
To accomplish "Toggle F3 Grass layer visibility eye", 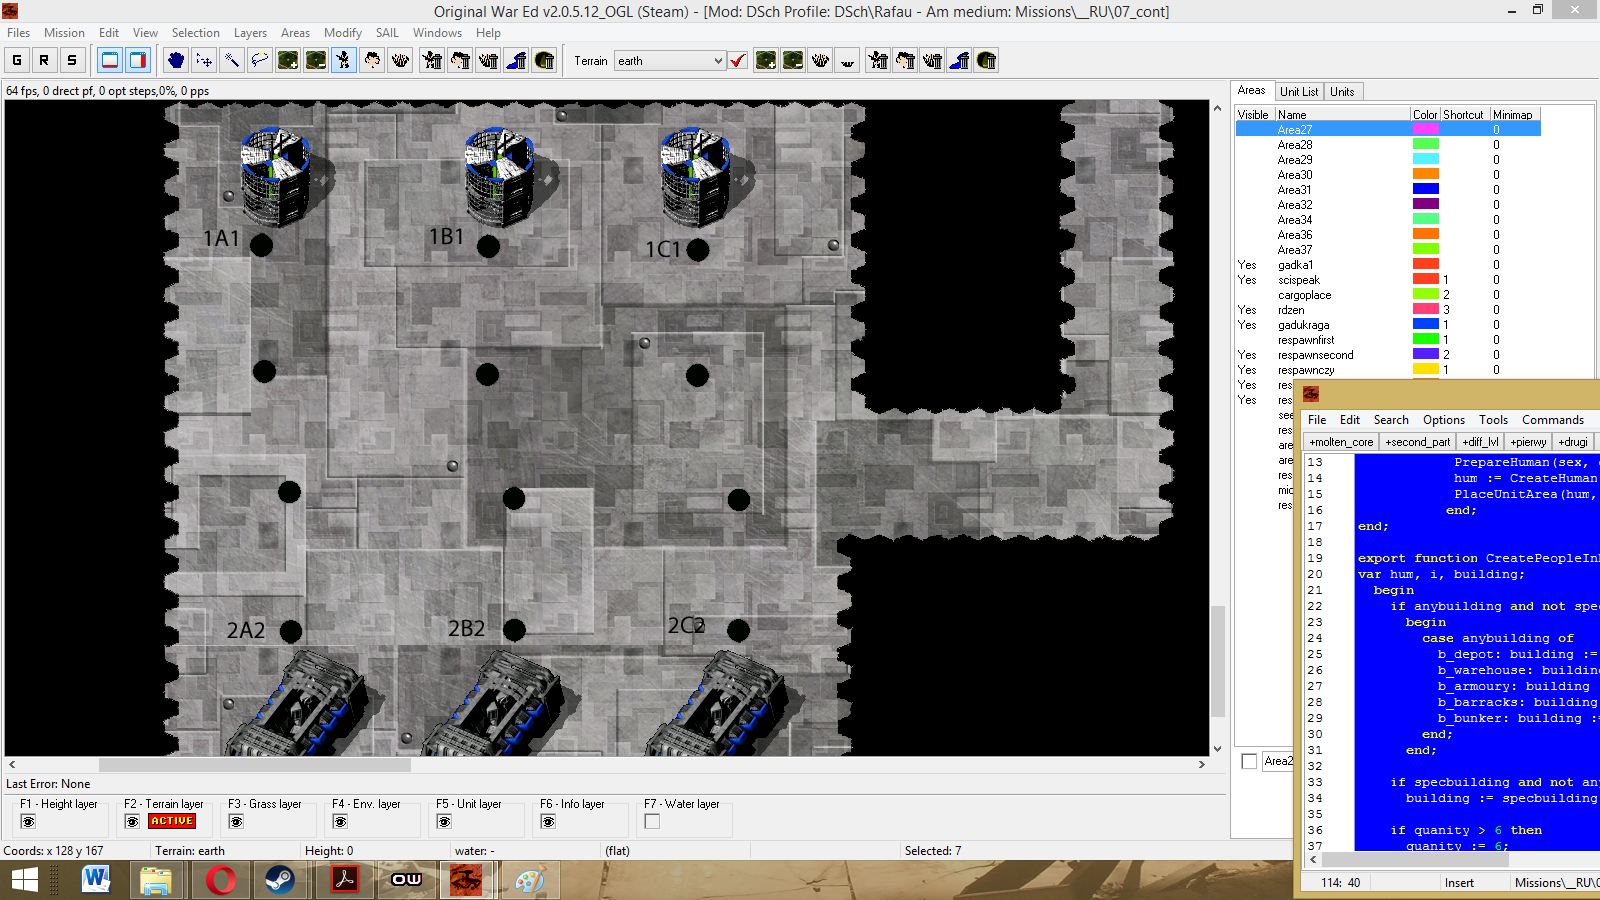I will [236, 822].
